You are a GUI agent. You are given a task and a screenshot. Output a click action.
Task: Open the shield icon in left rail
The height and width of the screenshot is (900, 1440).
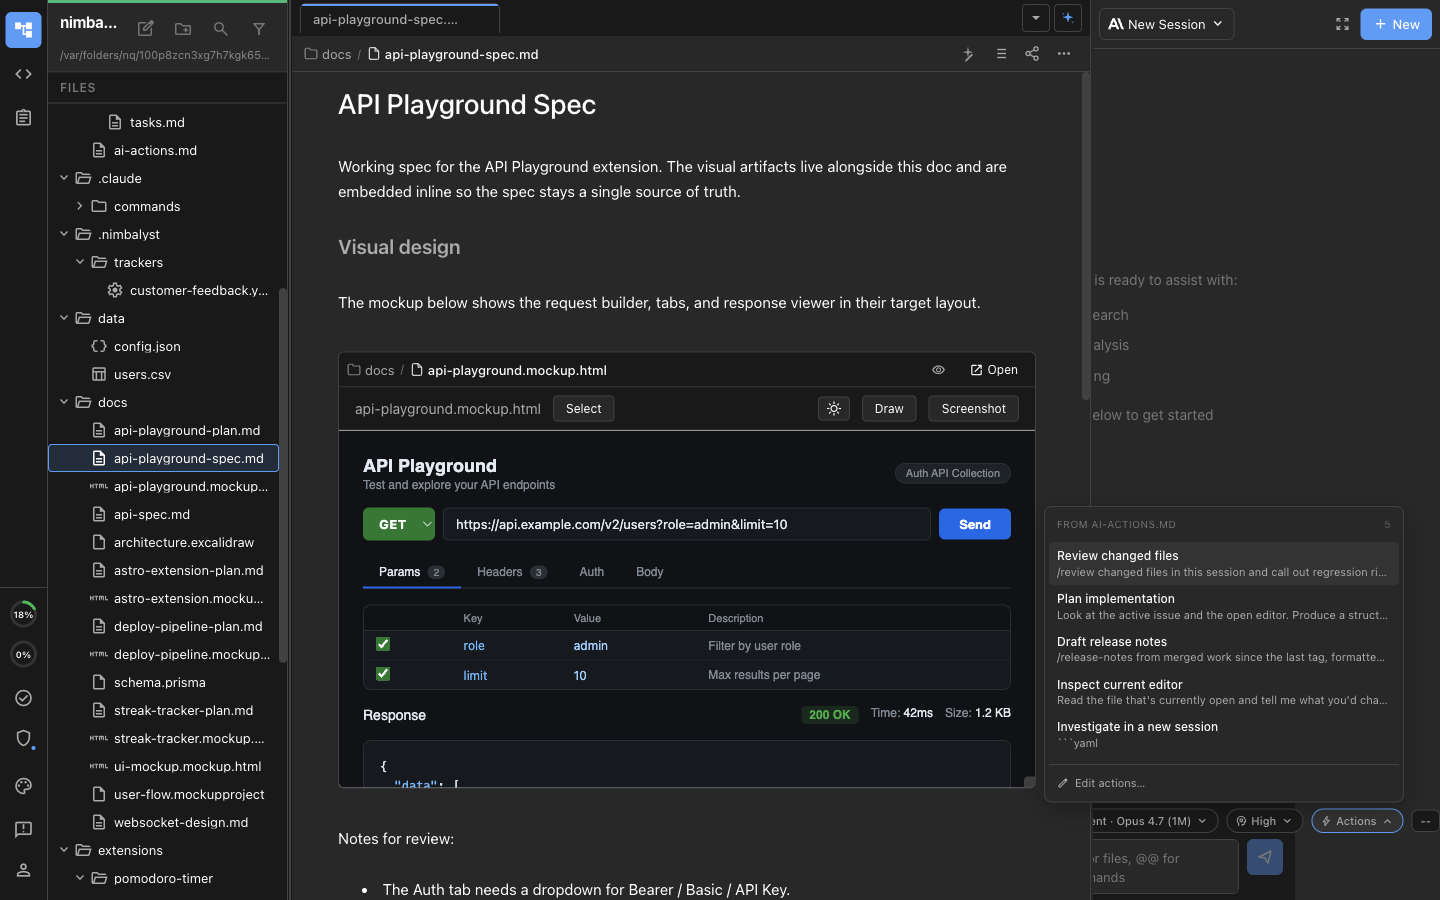[x=23, y=738]
